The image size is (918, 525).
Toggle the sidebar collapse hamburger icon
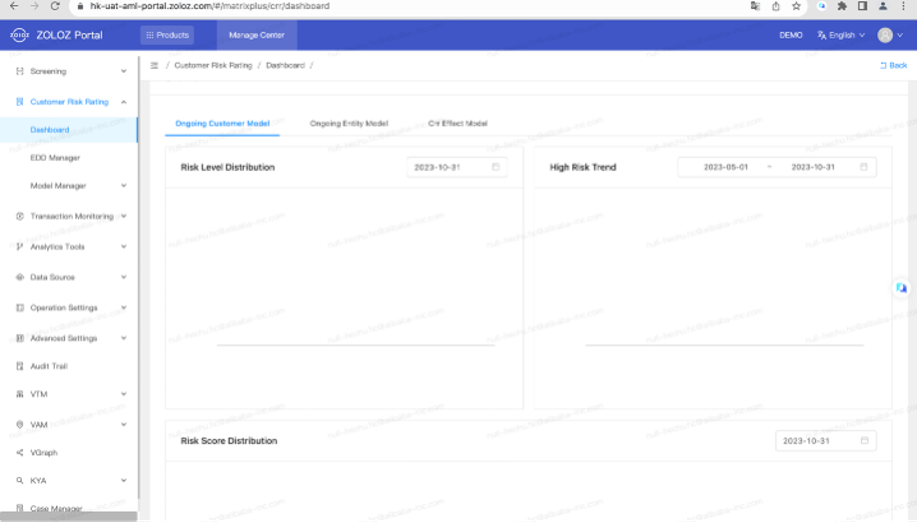pos(155,66)
